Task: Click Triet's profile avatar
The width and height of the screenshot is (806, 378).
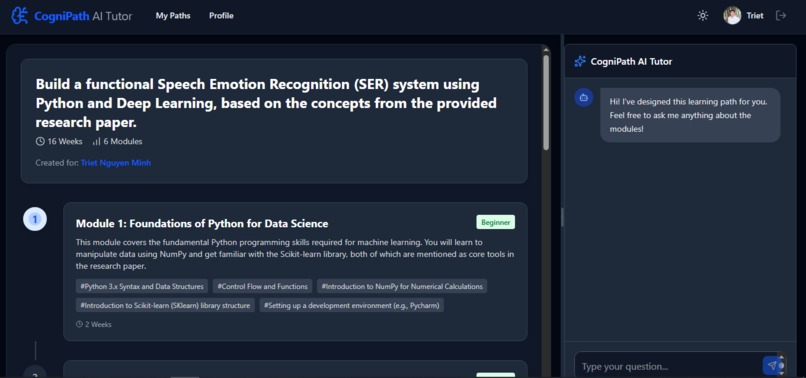Action: (732, 15)
